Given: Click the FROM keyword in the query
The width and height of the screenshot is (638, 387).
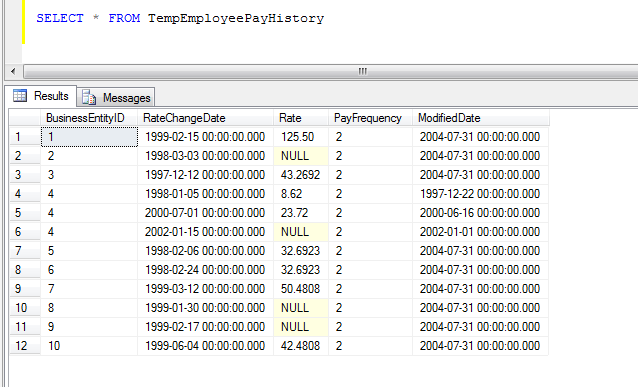Looking at the screenshot, I should (x=124, y=18).
